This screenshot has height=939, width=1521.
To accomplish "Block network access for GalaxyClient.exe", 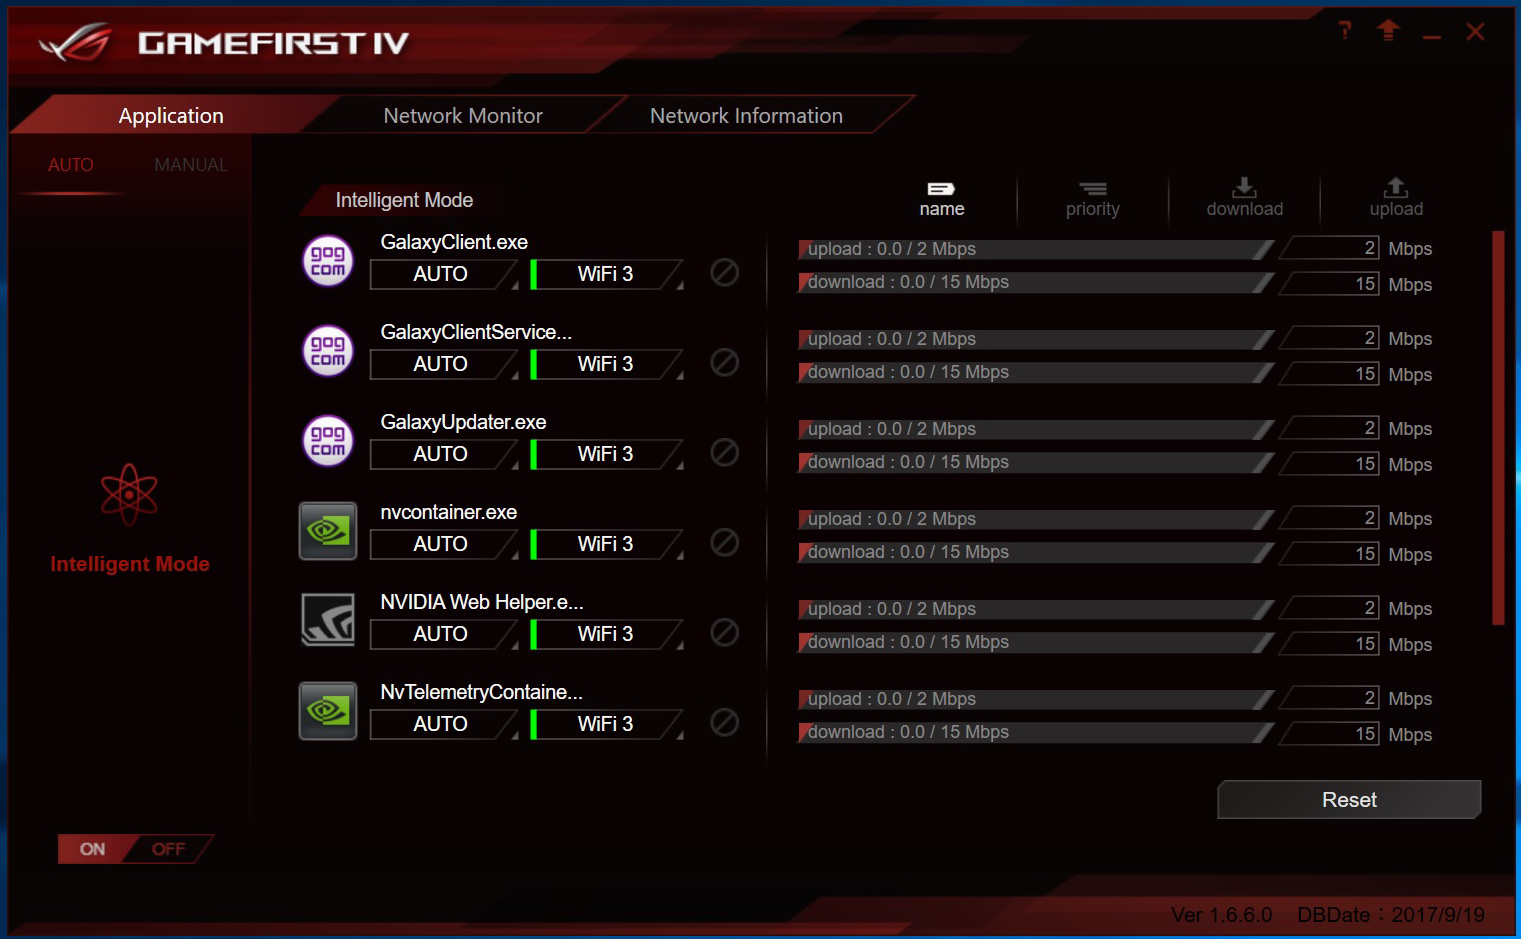I will coord(725,272).
